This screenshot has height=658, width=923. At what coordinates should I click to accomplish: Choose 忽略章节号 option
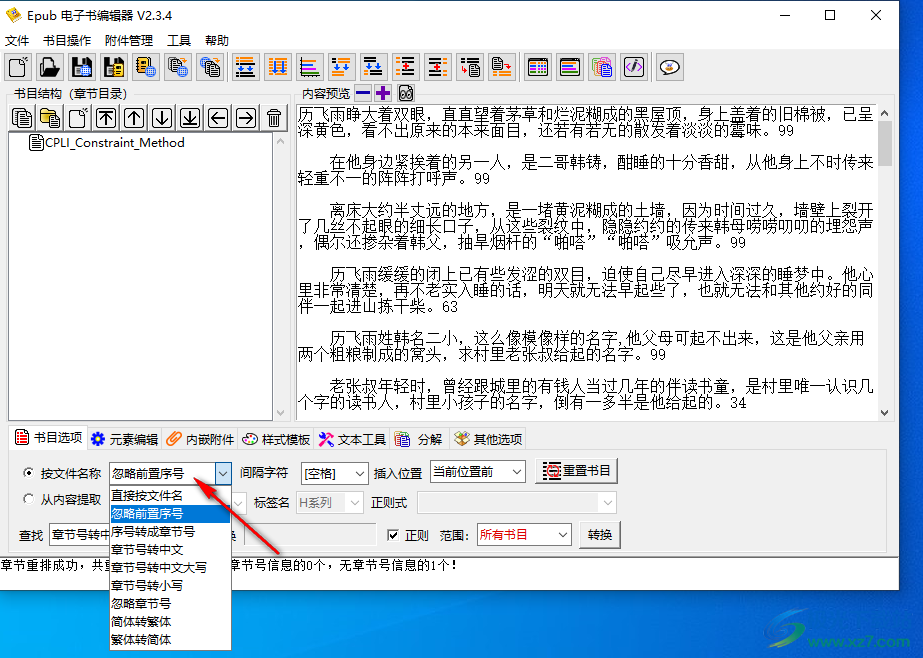[170, 603]
